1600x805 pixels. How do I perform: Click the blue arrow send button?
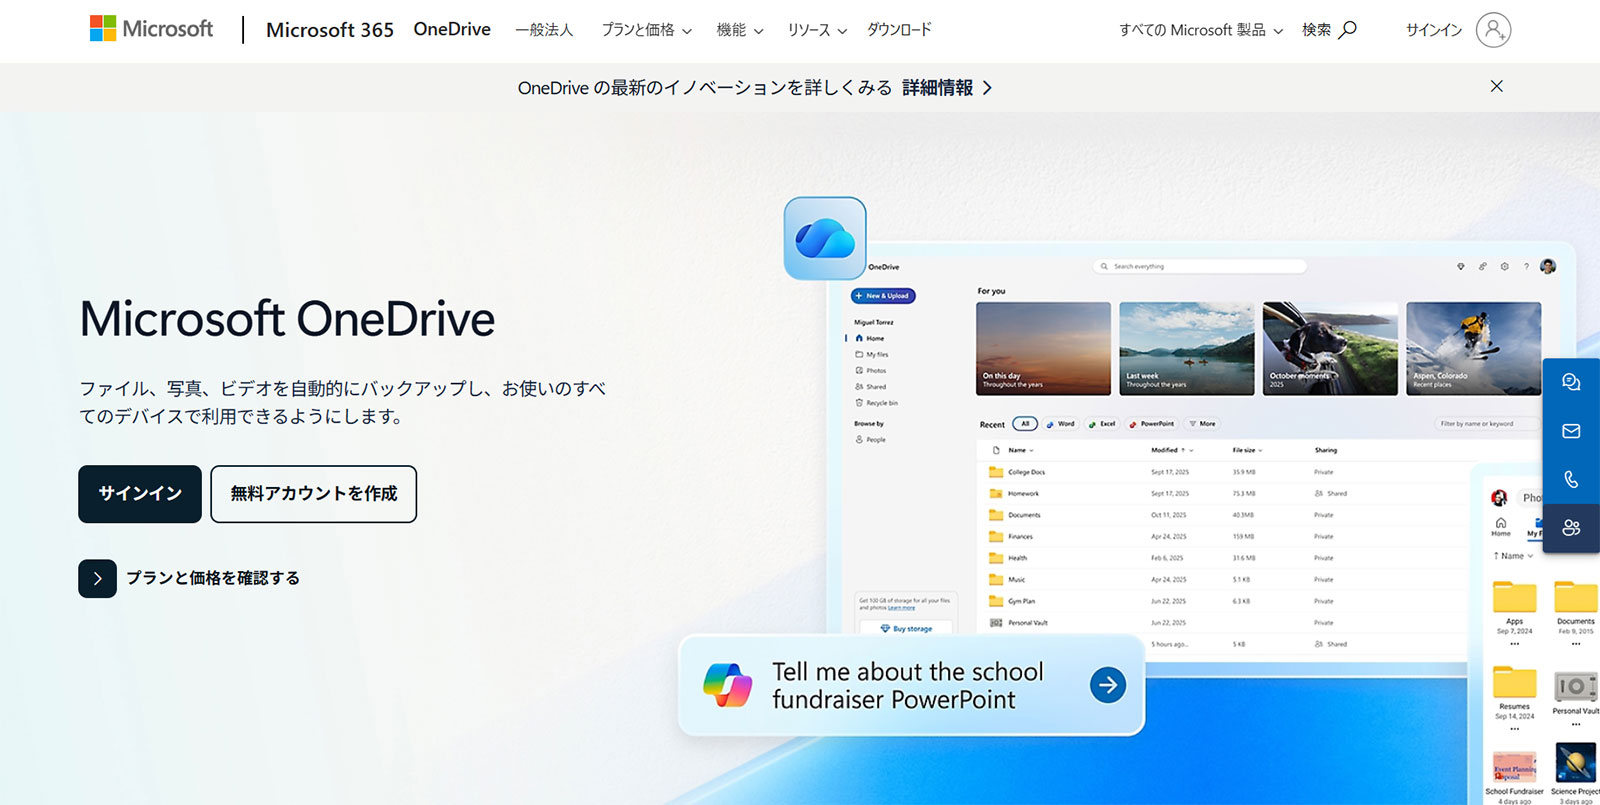[1107, 685]
